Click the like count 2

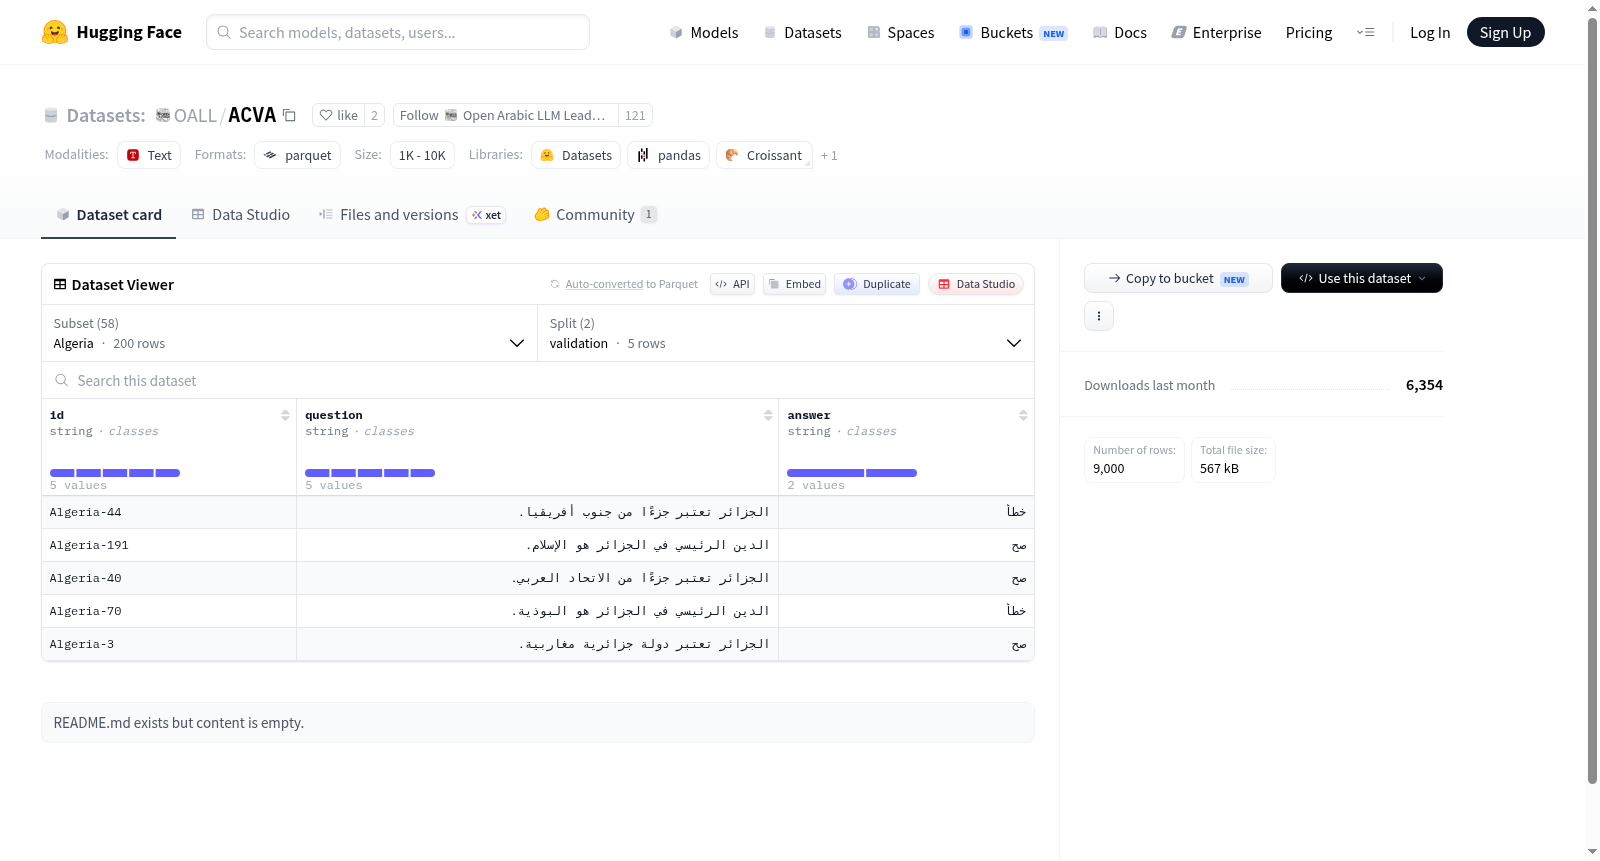(374, 115)
